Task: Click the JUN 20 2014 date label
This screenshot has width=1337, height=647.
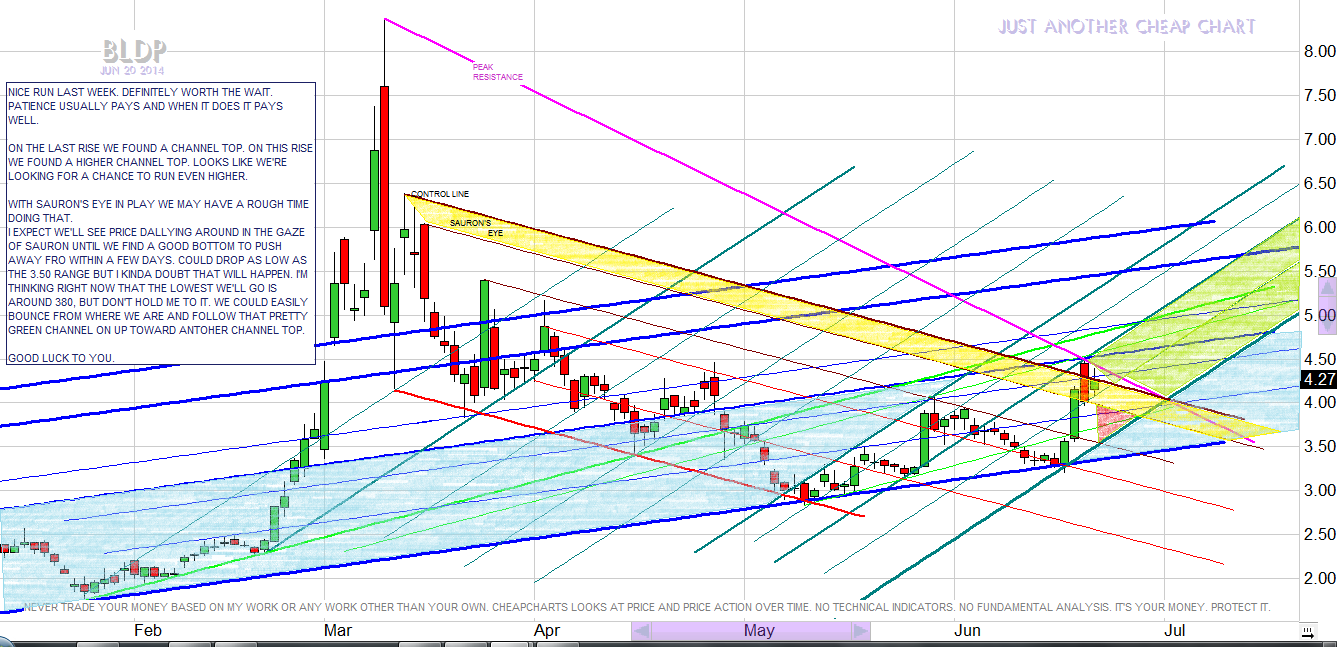Action: click(133, 71)
